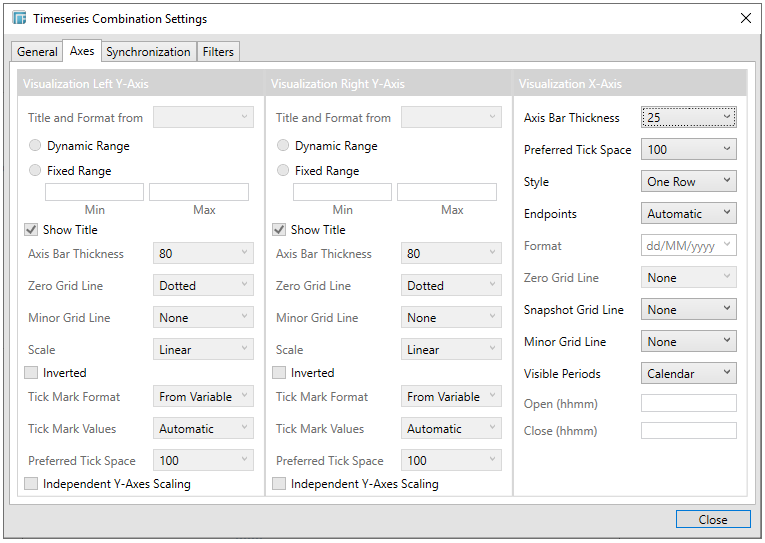
Task: Open the X-Axis Style dropdown
Action: 688,182
